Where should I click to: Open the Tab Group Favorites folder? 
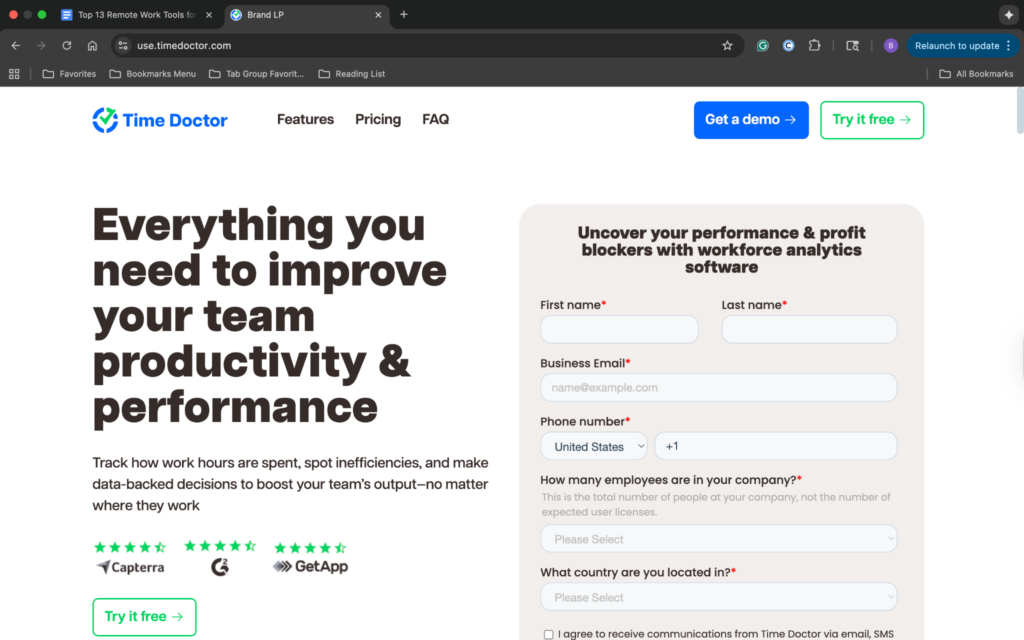[x=257, y=74]
